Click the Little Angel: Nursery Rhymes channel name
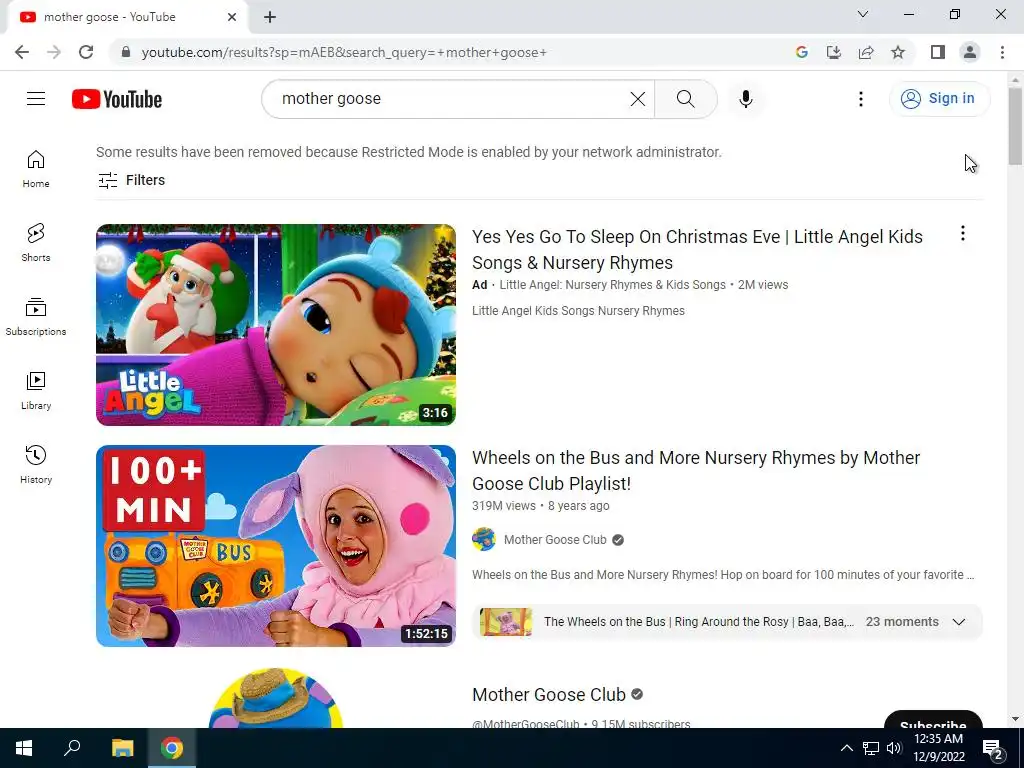Screen dimensions: 1024x768 pyautogui.click(x=613, y=285)
